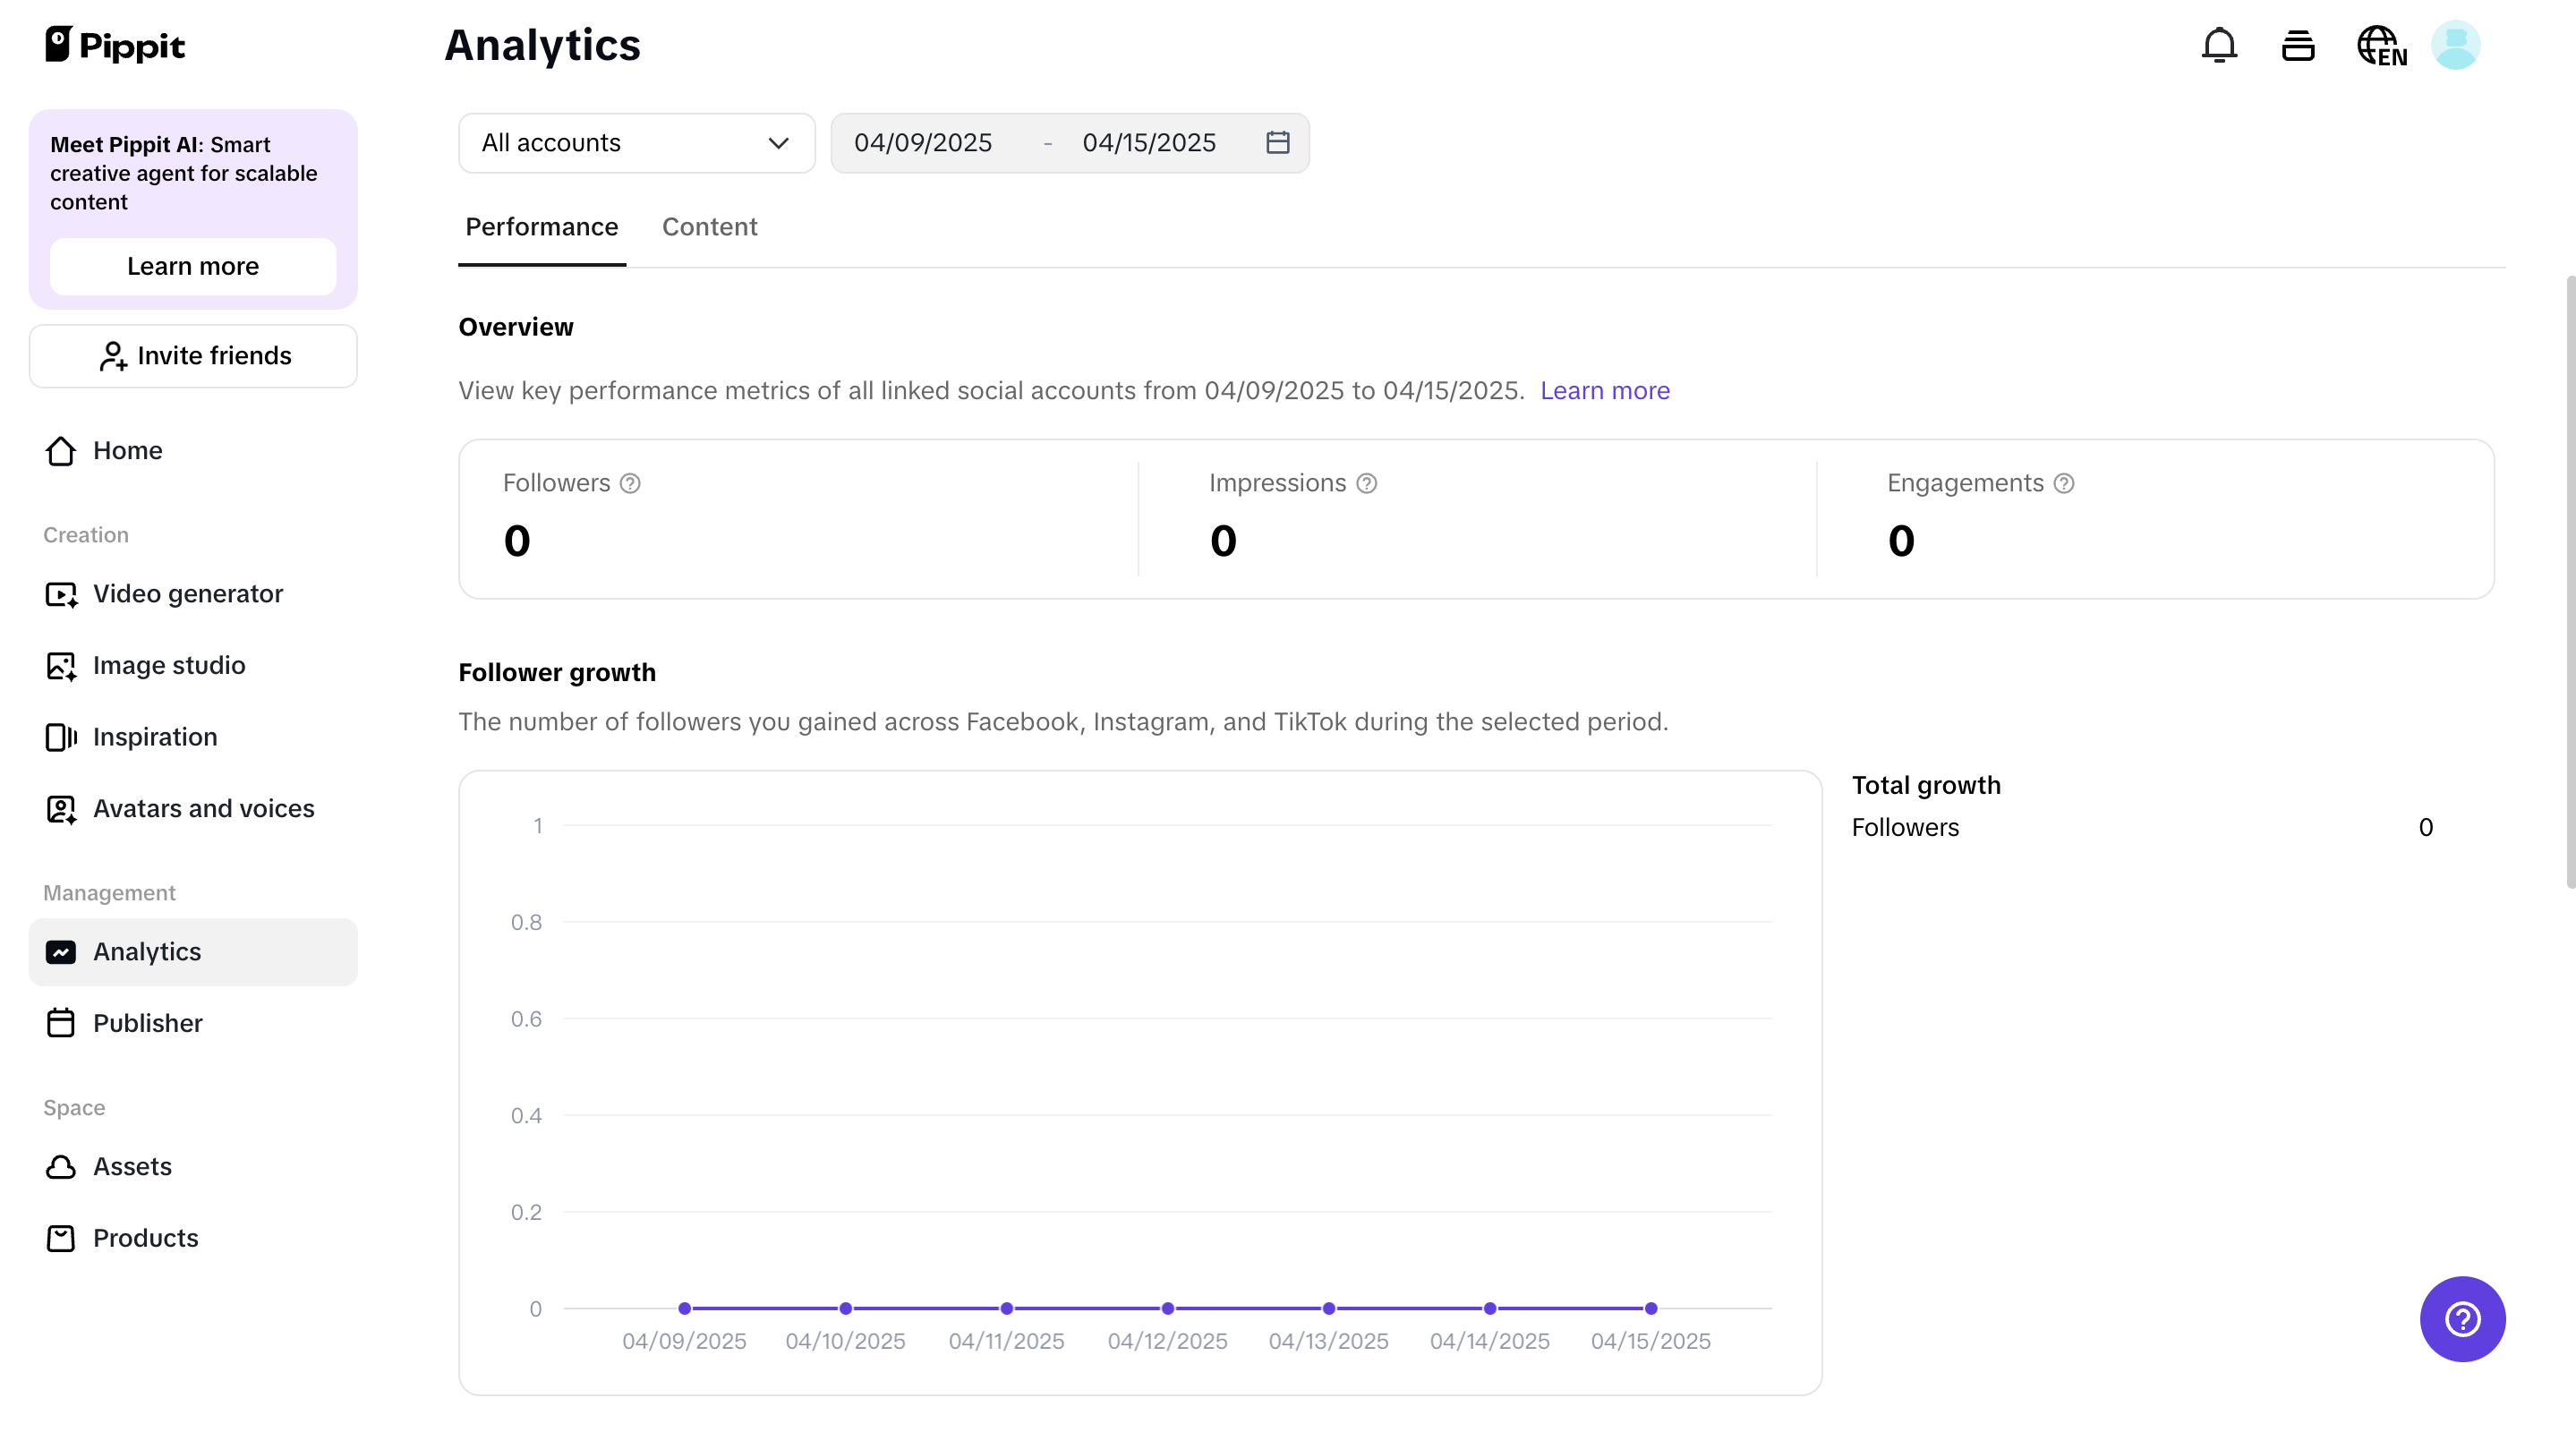Expand the All accounts dropdown
Viewport: 2576px width, 1432px height.
click(636, 142)
